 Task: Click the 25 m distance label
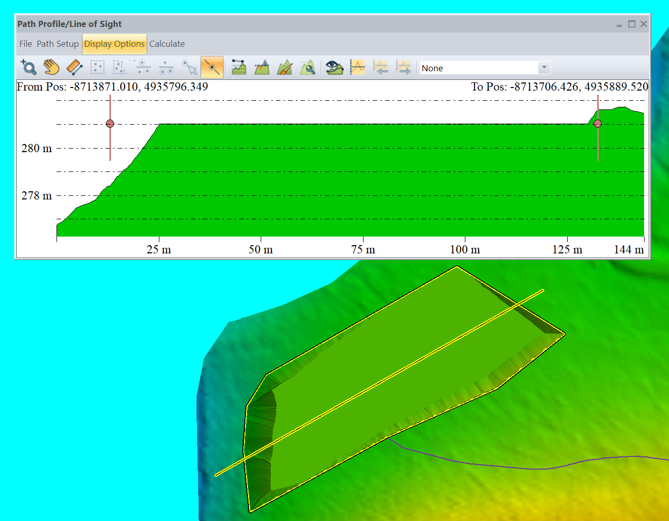click(159, 250)
